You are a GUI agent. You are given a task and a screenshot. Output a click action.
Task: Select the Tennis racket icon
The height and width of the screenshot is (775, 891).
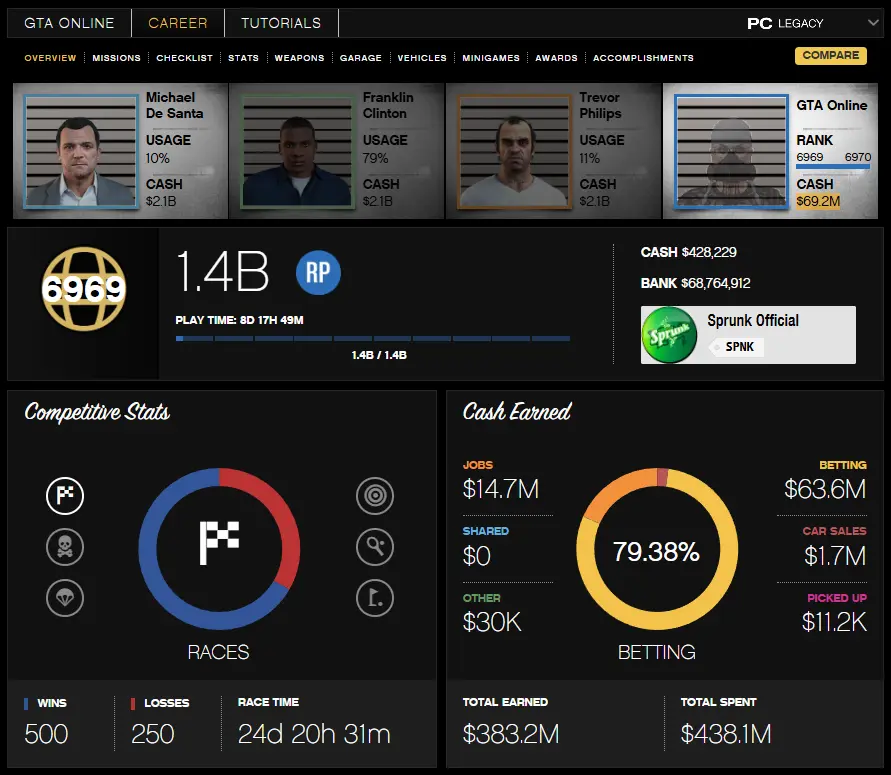375,547
